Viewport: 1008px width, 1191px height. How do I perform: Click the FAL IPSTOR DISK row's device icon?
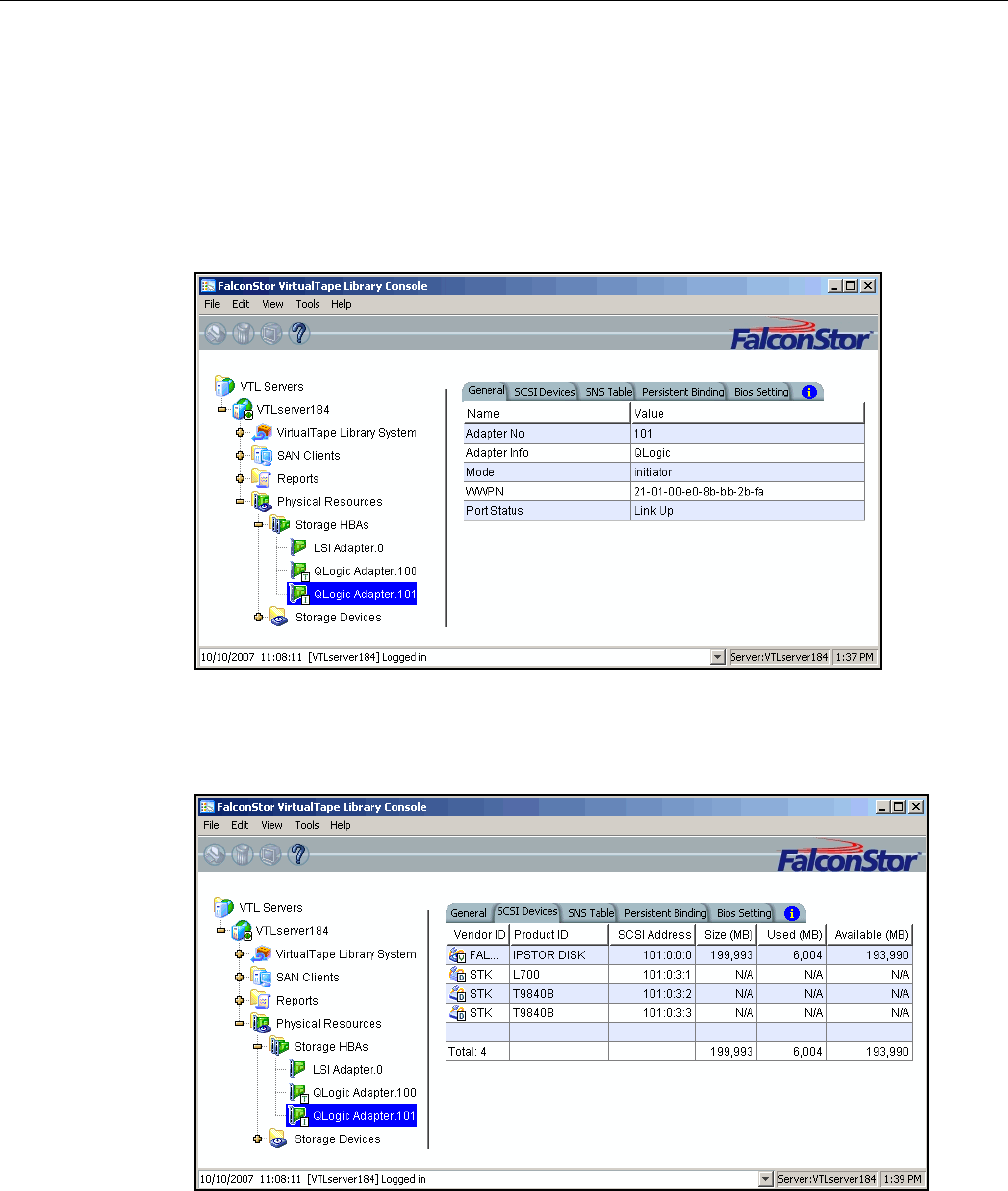457,956
